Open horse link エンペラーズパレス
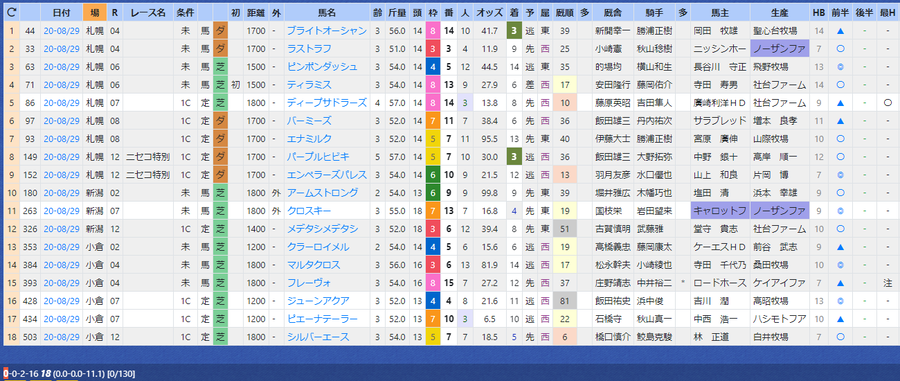The image size is (900, 381). click(x=327, y=174)
